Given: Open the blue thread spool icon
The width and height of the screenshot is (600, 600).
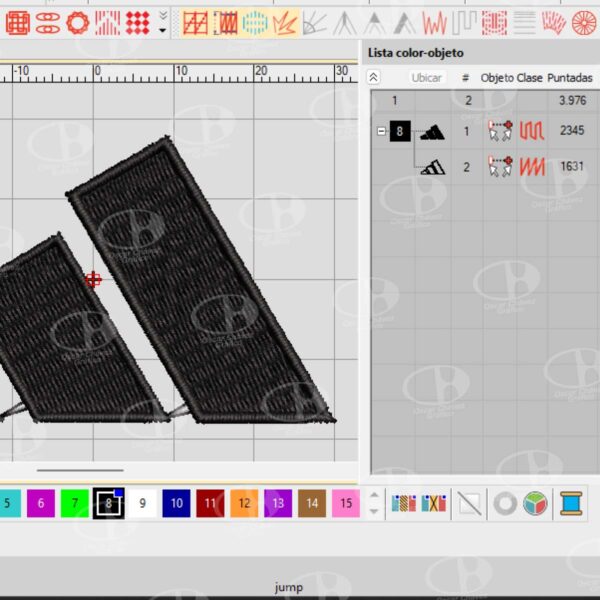Looking at the screenshot, I should coord(571,503).
